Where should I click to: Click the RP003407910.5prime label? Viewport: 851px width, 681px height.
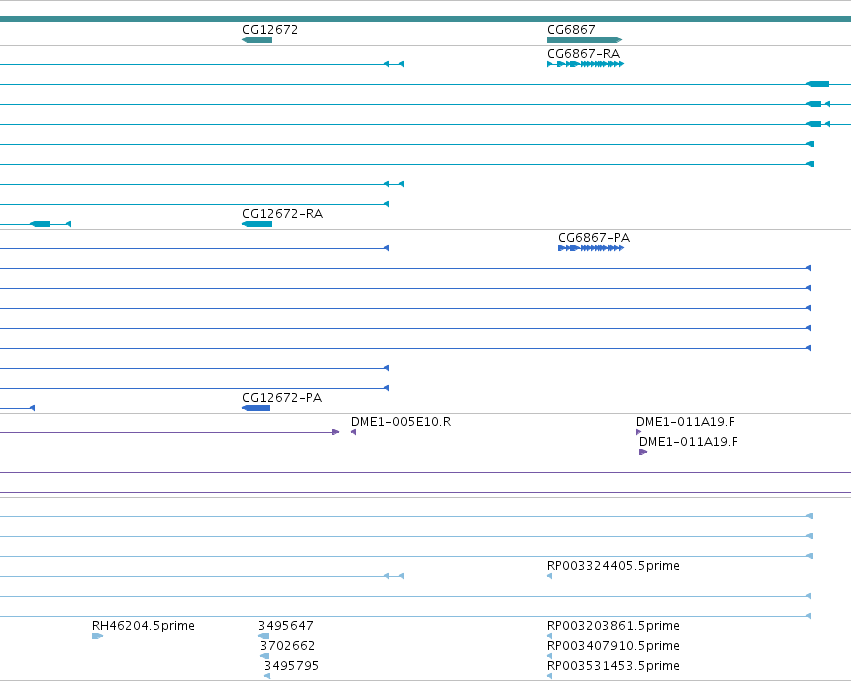click(x=613, y=646)
